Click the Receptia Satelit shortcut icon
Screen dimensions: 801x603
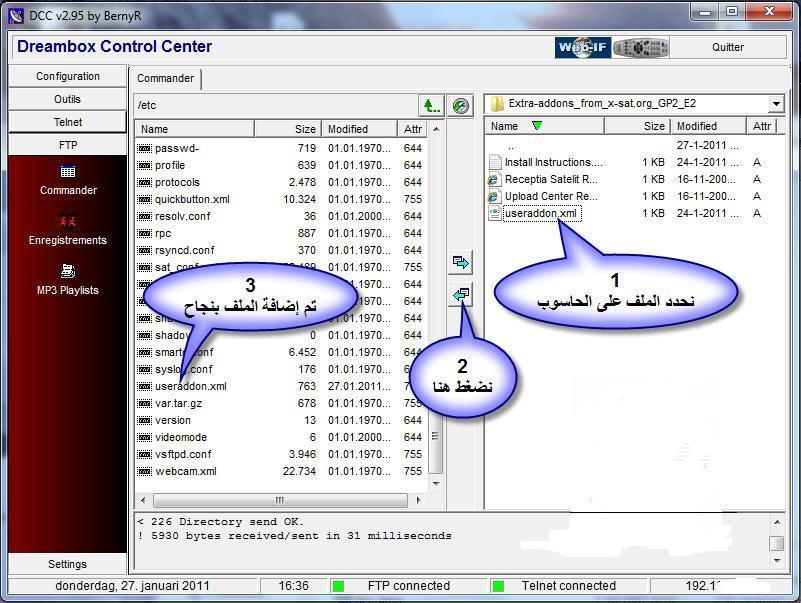(x=494, y=179)
